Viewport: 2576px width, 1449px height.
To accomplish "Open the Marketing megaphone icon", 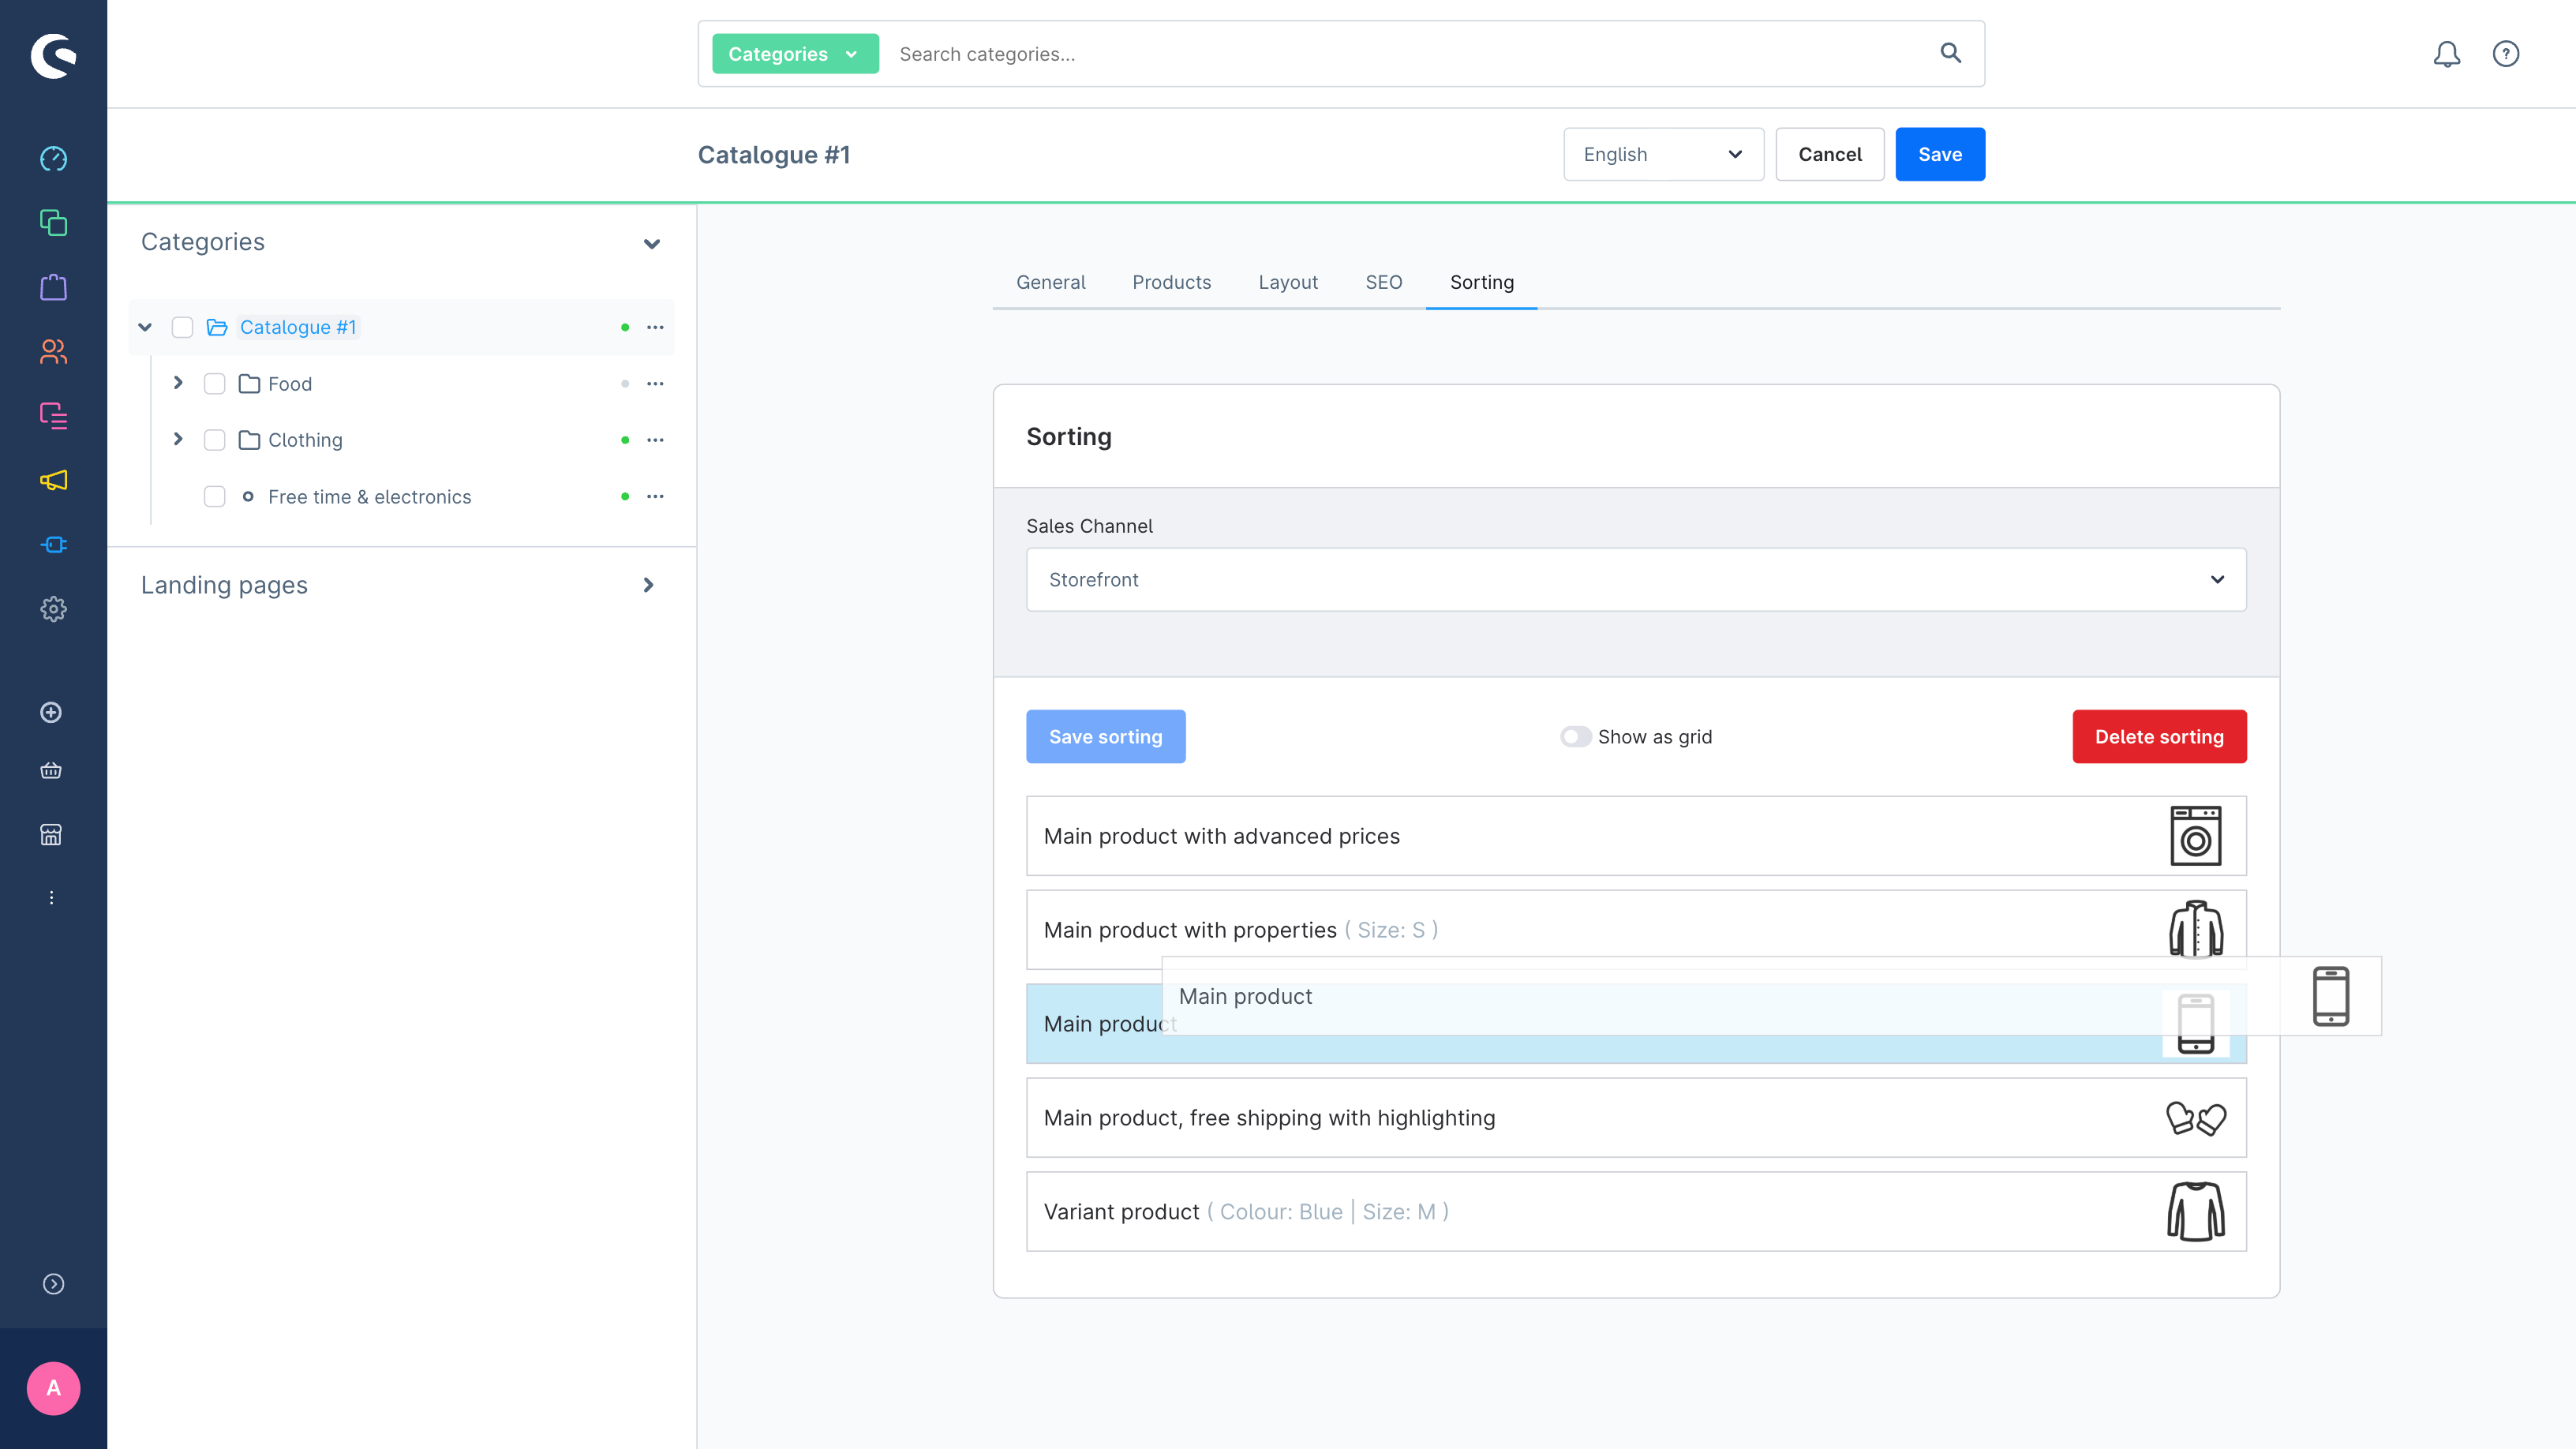I will tap(53, 480).
